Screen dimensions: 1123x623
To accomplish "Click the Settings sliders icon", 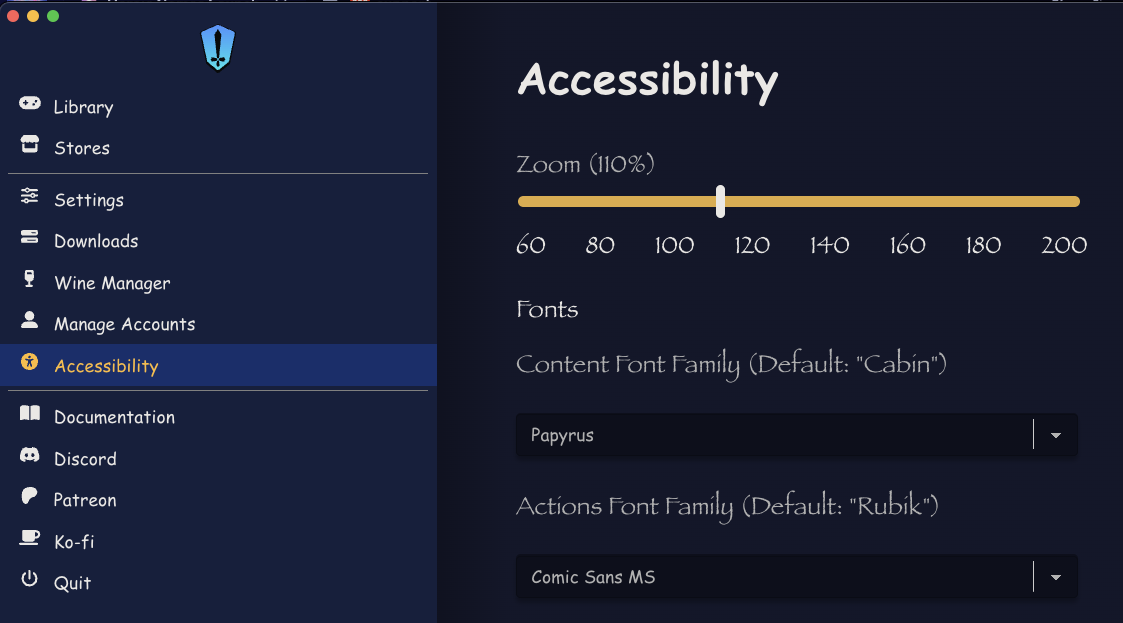I will click(30, 197).
